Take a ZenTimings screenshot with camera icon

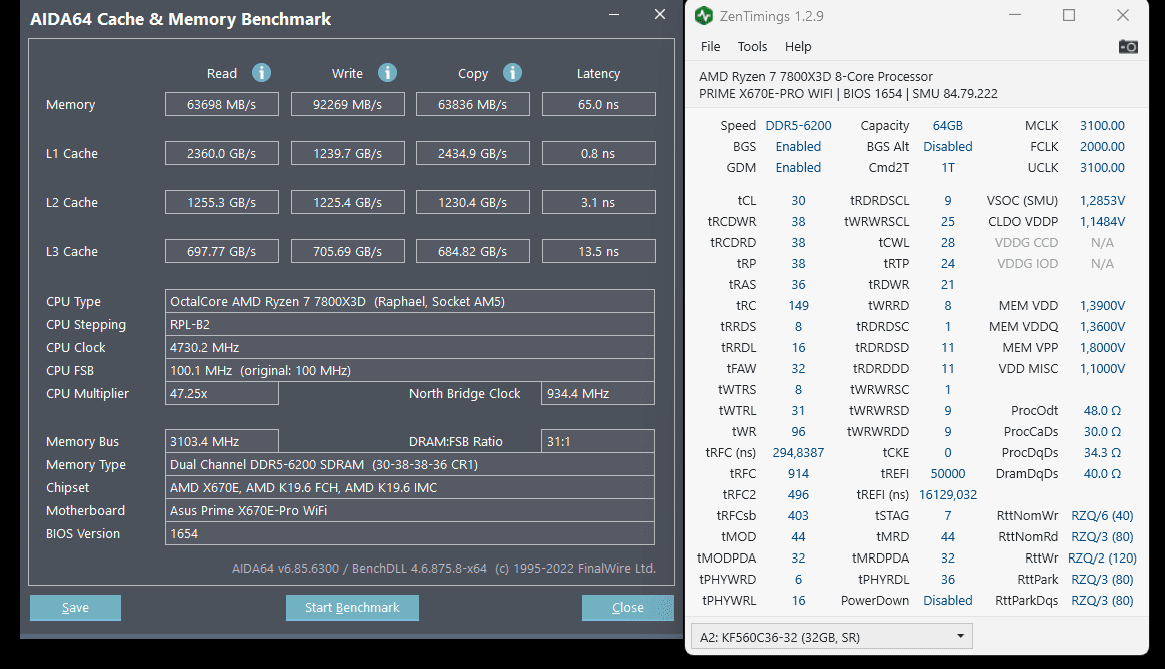tap(1128, 47)
